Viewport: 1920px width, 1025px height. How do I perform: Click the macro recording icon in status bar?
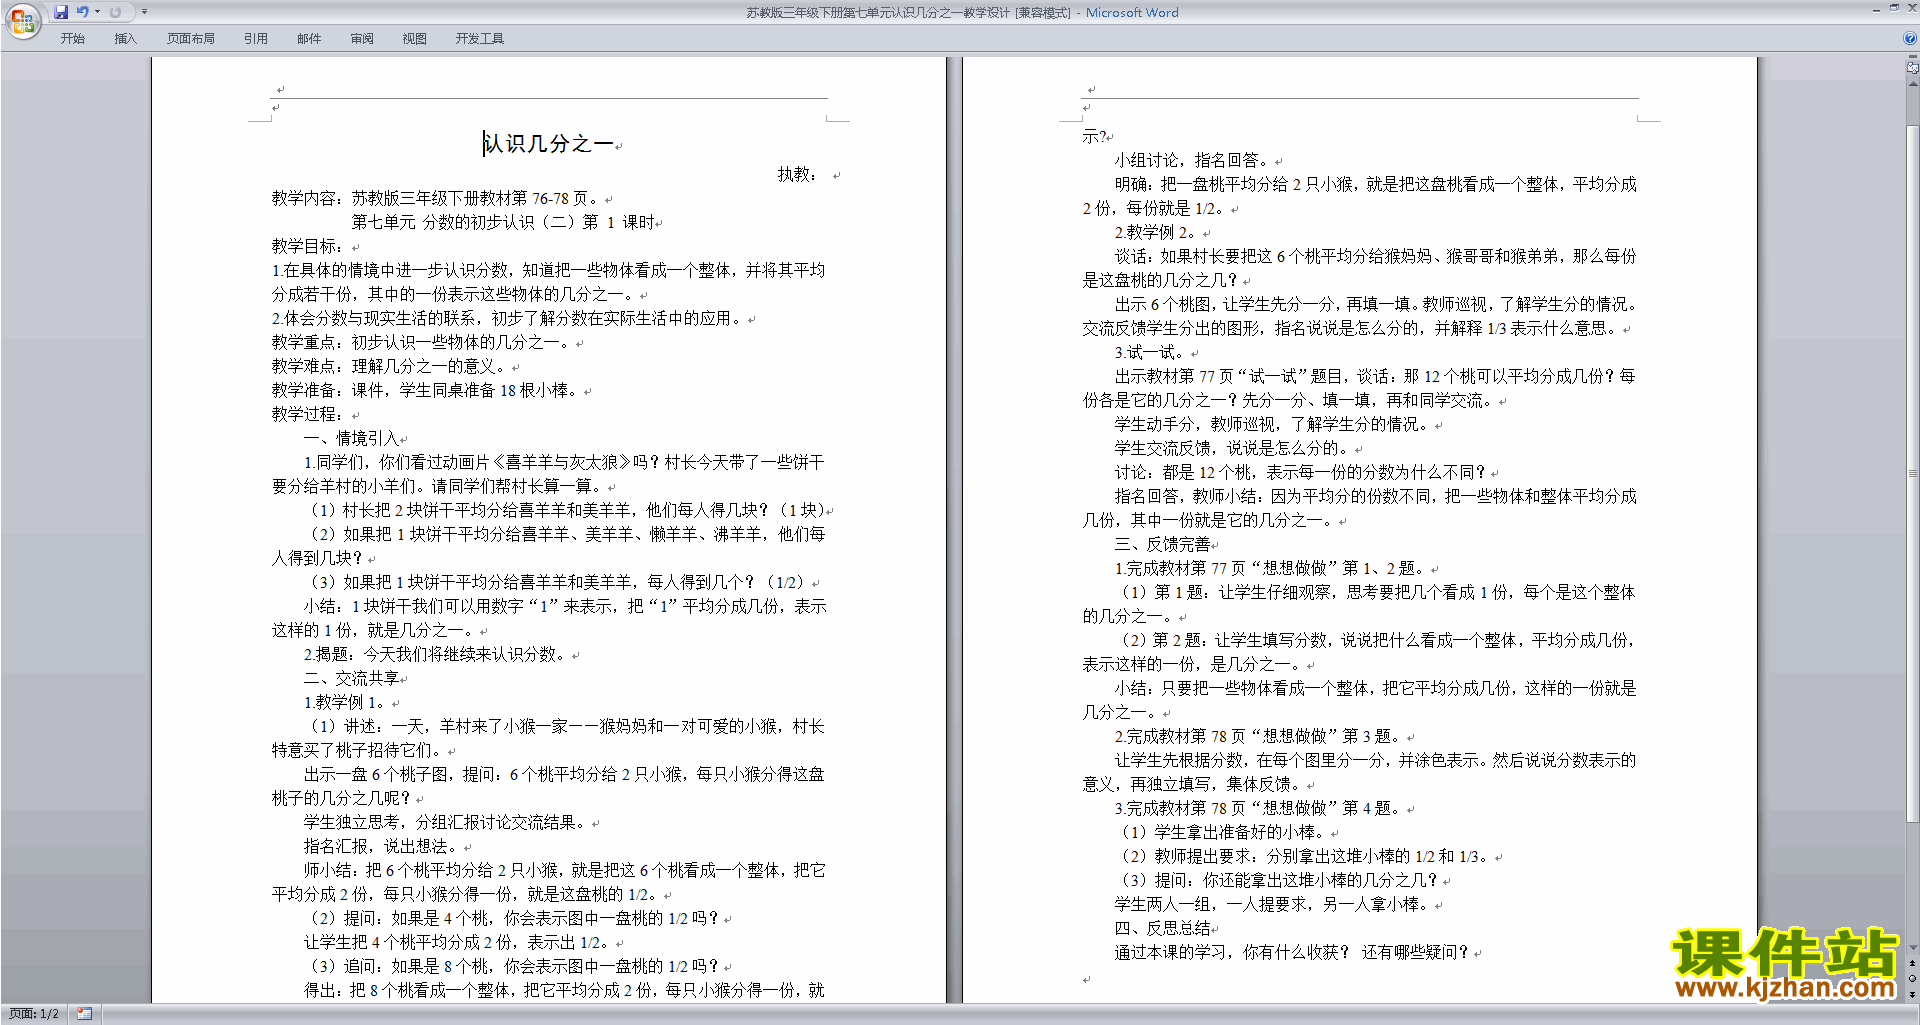coord(84,1014)
